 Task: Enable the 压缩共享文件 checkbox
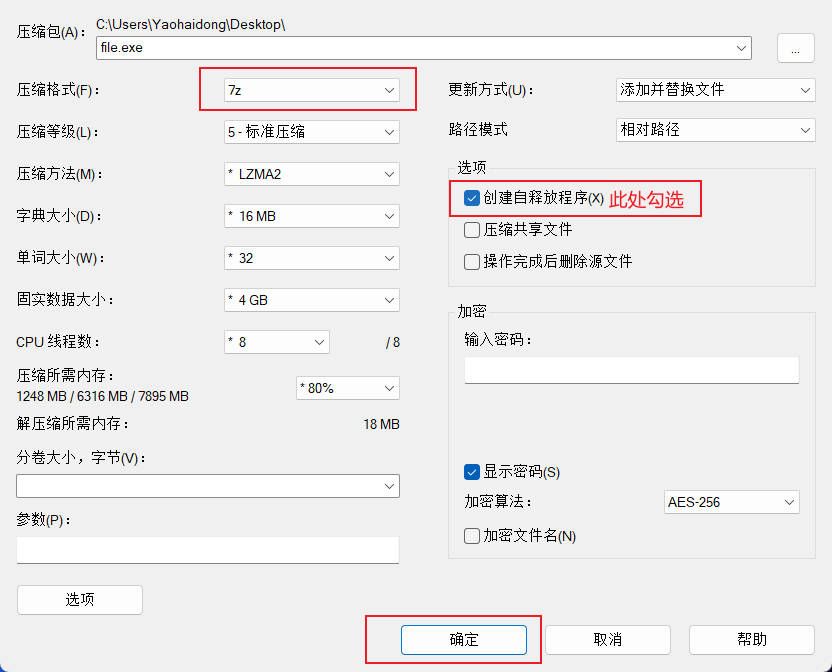click(472, 230)
